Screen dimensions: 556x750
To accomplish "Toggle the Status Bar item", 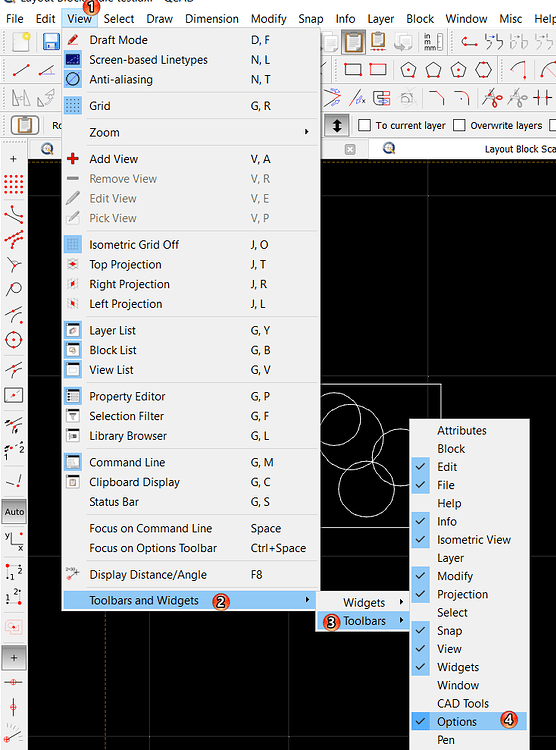I will (x=191, y=502).
